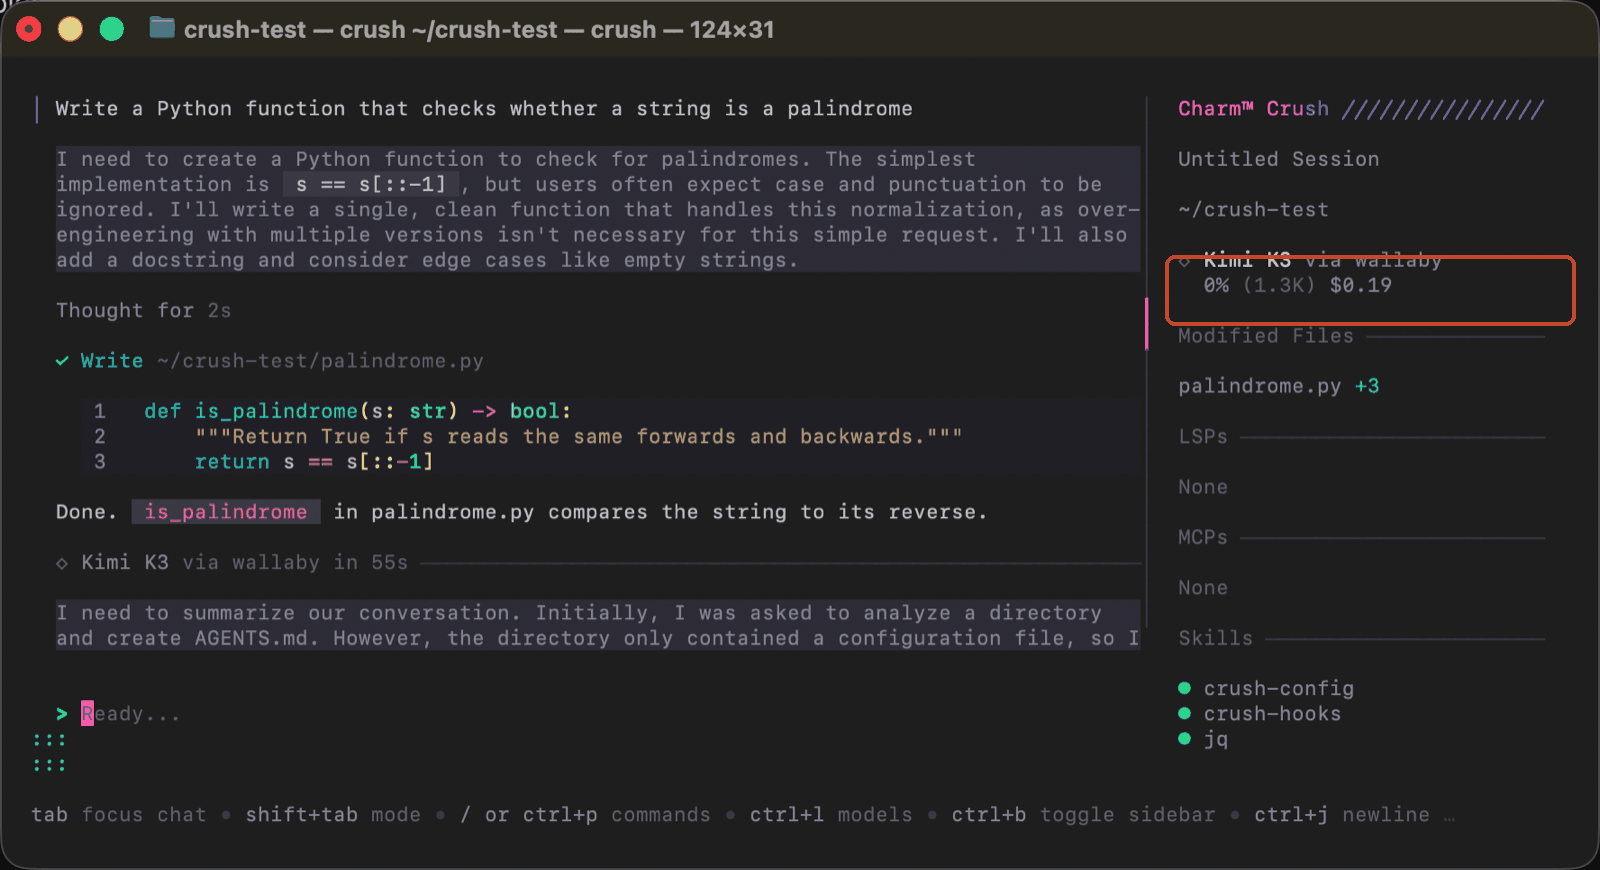This screenshot has height=870, width=1600.
Task: Select the "crush-hooks" skill name
Action: point(1272,714)
